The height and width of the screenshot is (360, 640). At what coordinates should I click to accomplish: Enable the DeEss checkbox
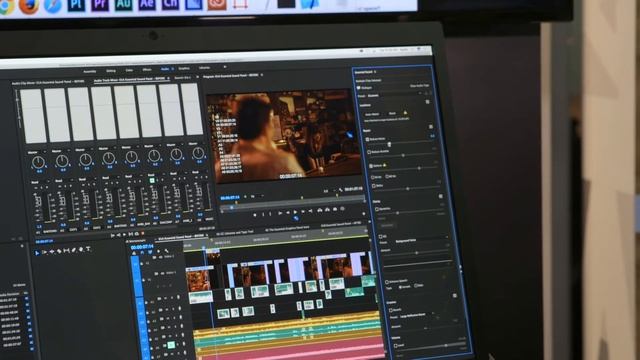(x=374, y=186)
